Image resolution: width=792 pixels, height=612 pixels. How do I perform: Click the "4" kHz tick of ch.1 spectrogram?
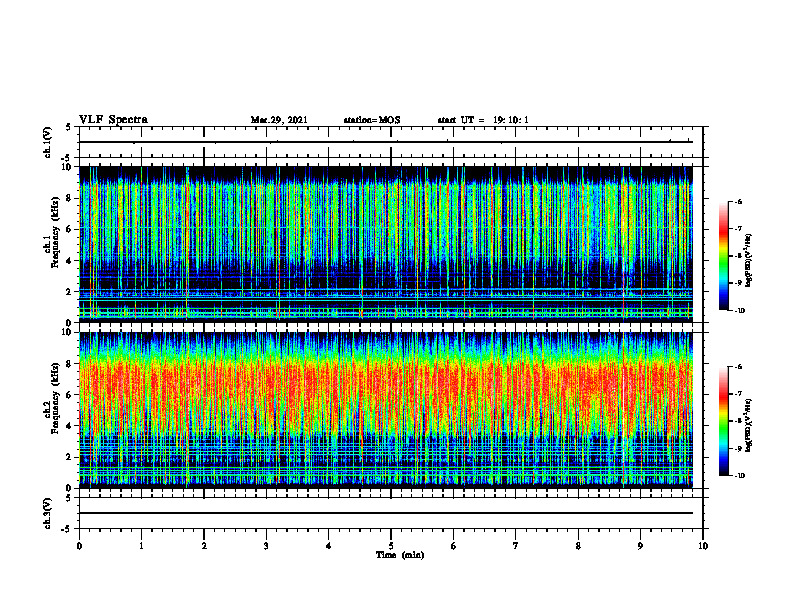pos(70,261)
